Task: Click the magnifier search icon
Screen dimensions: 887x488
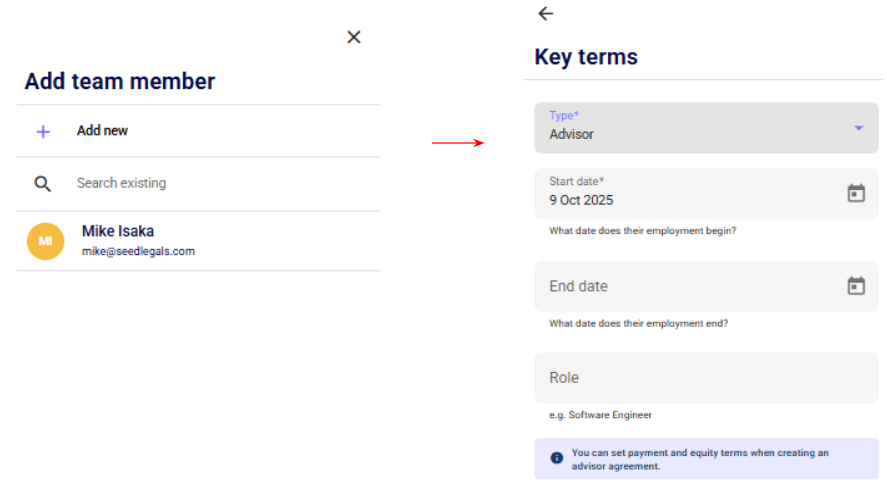Action: pos(43,184)
